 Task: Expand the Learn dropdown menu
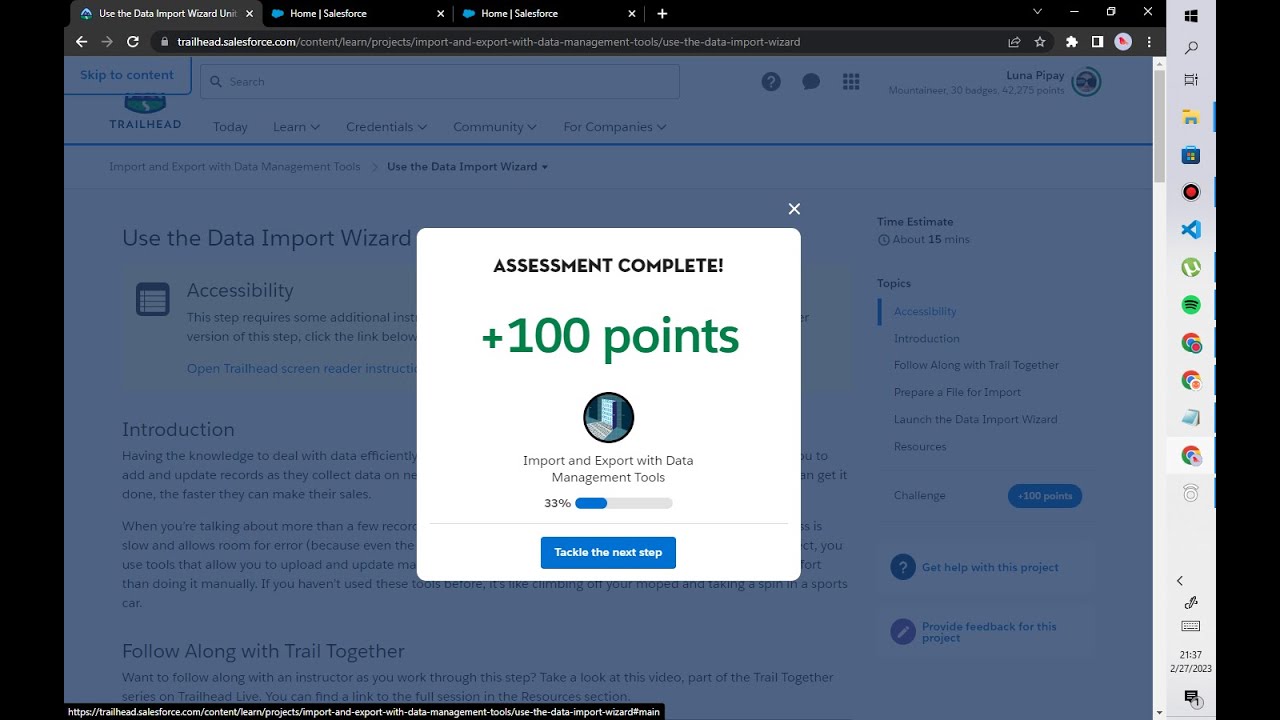tap(296, 127)
